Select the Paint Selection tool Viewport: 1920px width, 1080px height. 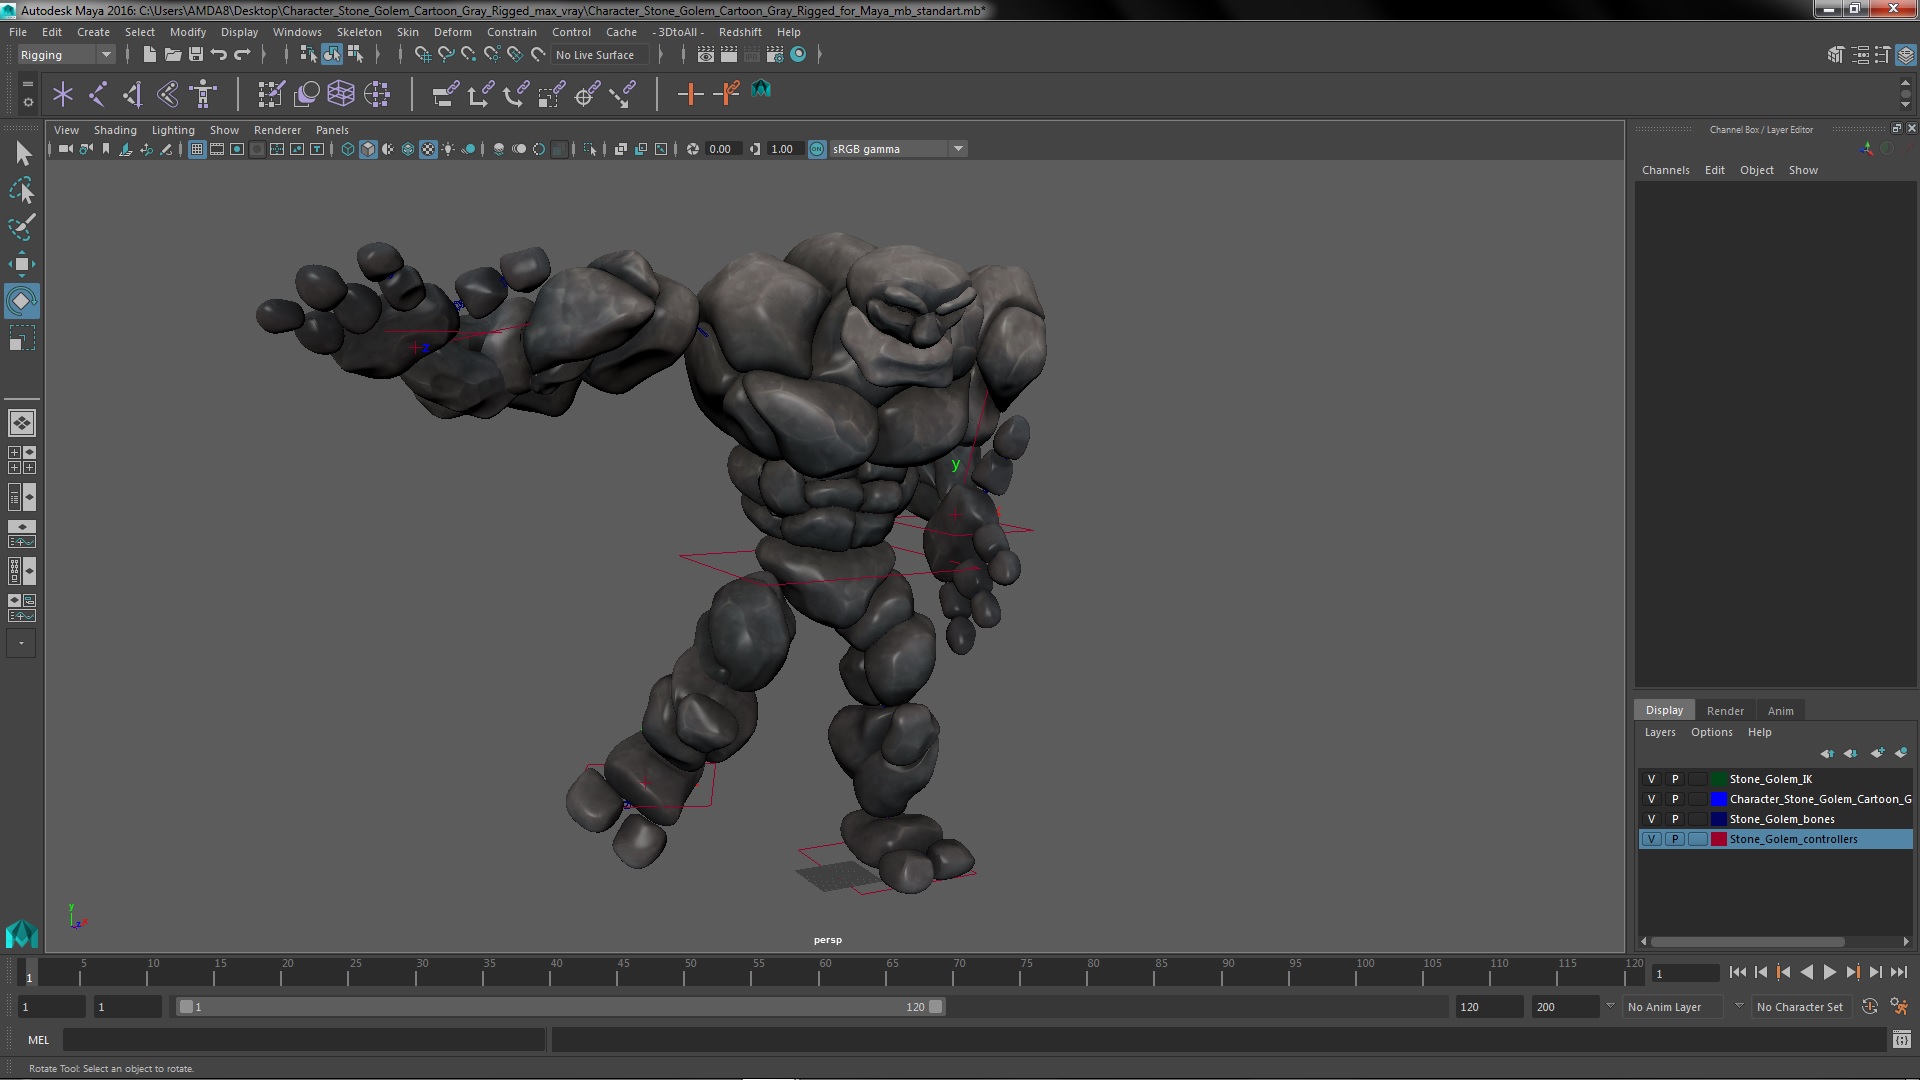click(21, 227)
